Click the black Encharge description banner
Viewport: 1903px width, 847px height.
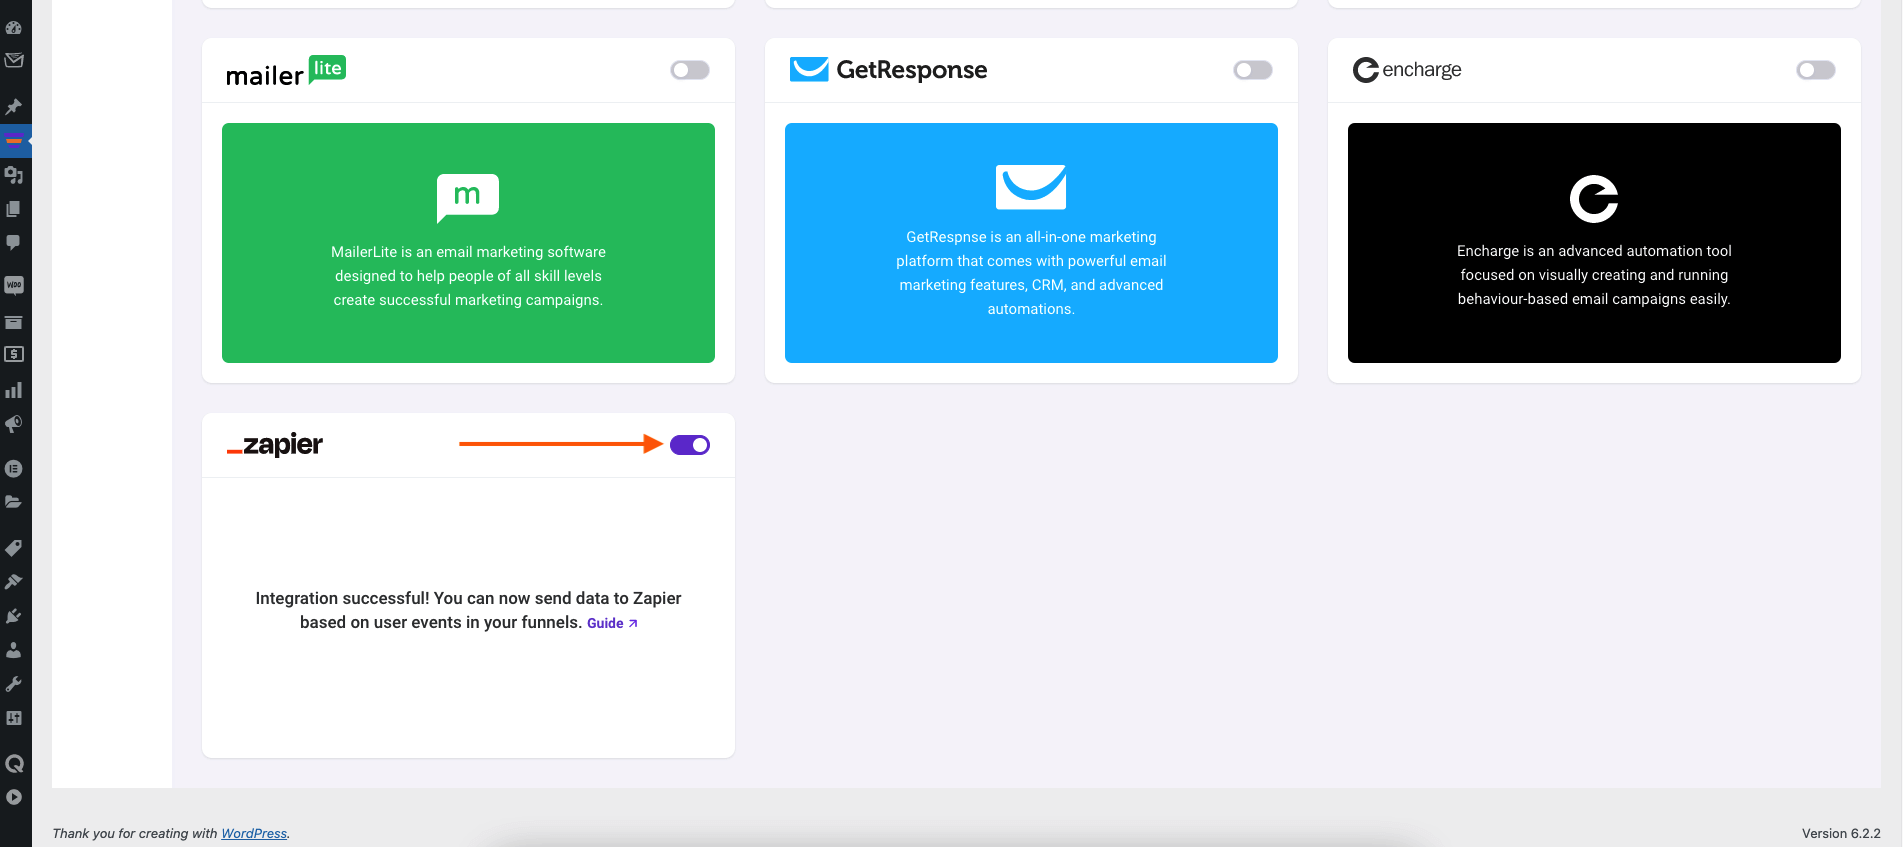click(1594, 243)
